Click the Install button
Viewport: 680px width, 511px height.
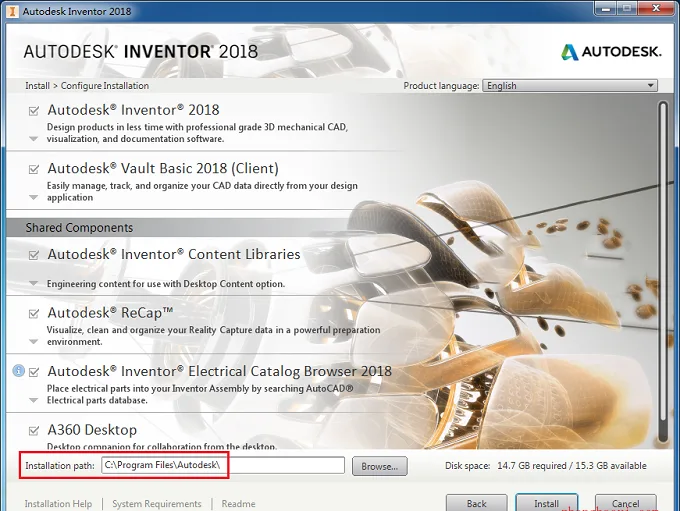click(x=546, y=503)
